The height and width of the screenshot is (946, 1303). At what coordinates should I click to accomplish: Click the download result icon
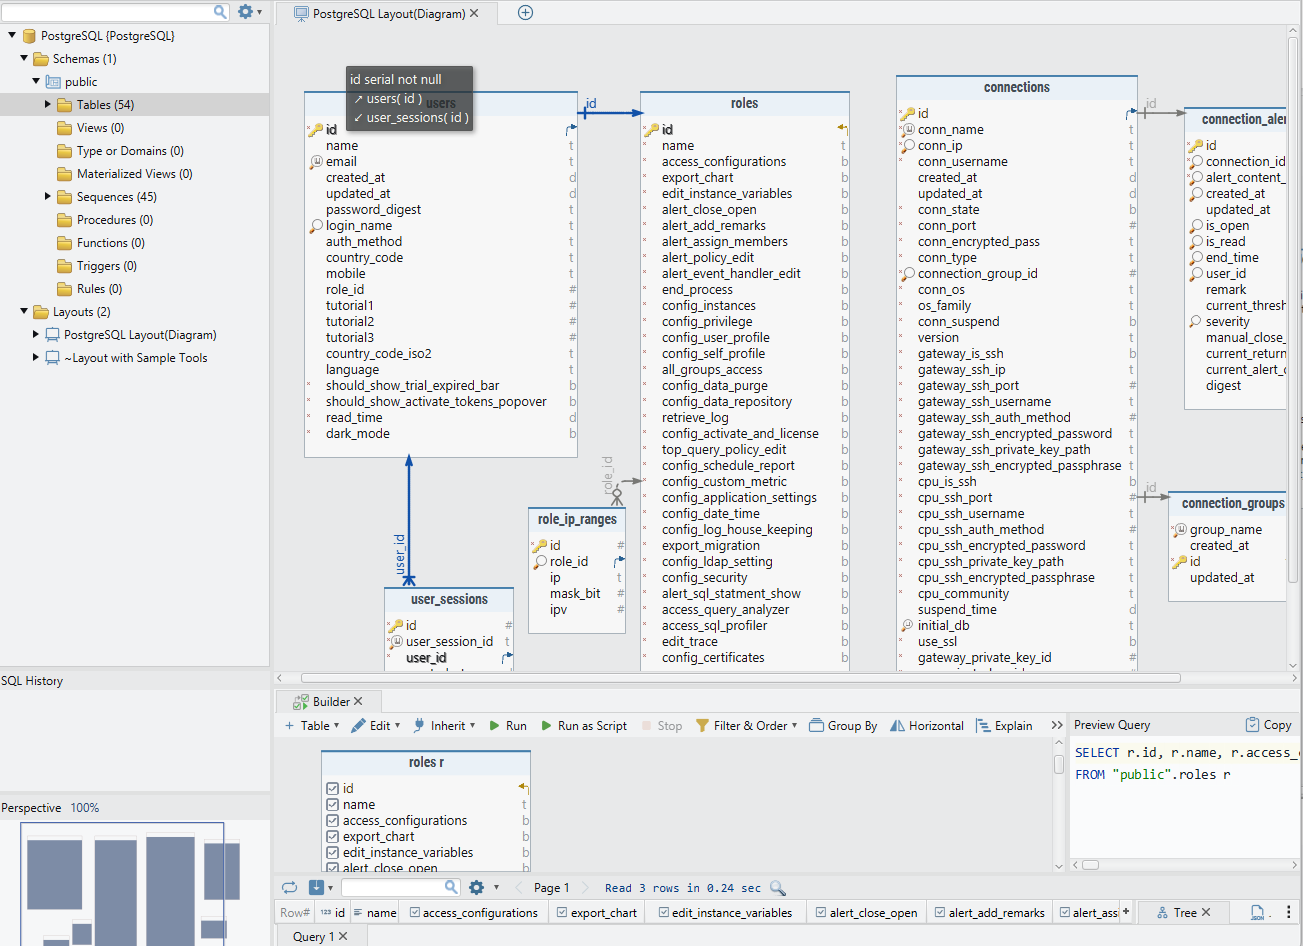[x=317, y=887]
